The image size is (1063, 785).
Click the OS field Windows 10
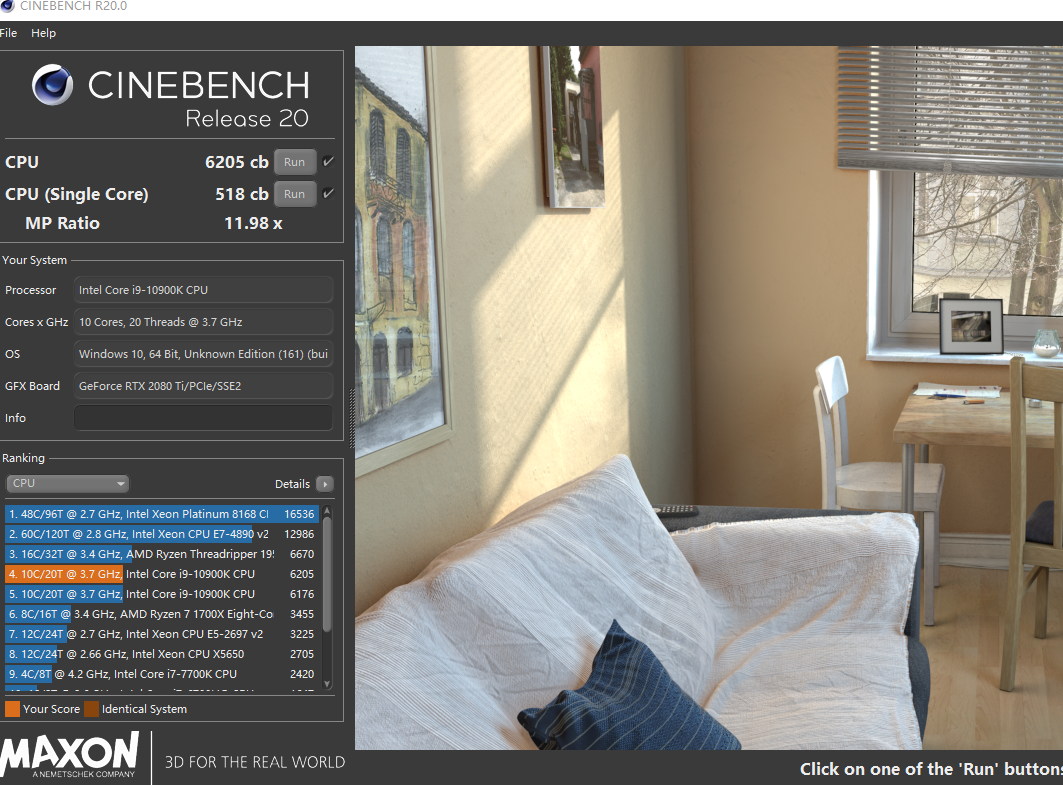pos(203,354)
